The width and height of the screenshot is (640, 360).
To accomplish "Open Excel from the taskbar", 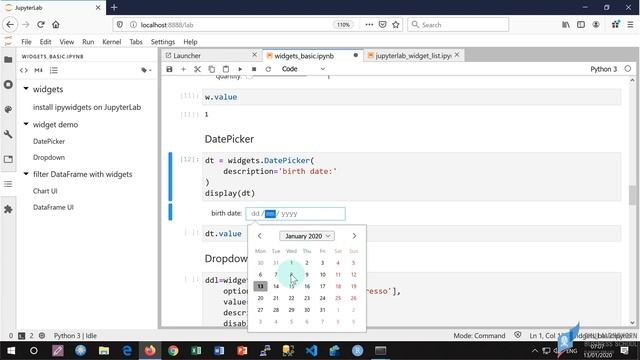I will point(196,351).
